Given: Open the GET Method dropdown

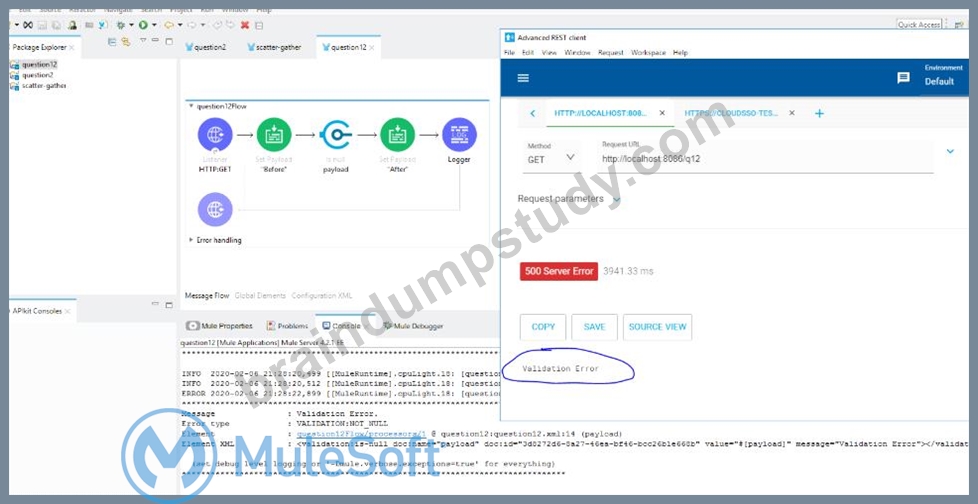Looking at the screenshot, I should coord(551,159).
